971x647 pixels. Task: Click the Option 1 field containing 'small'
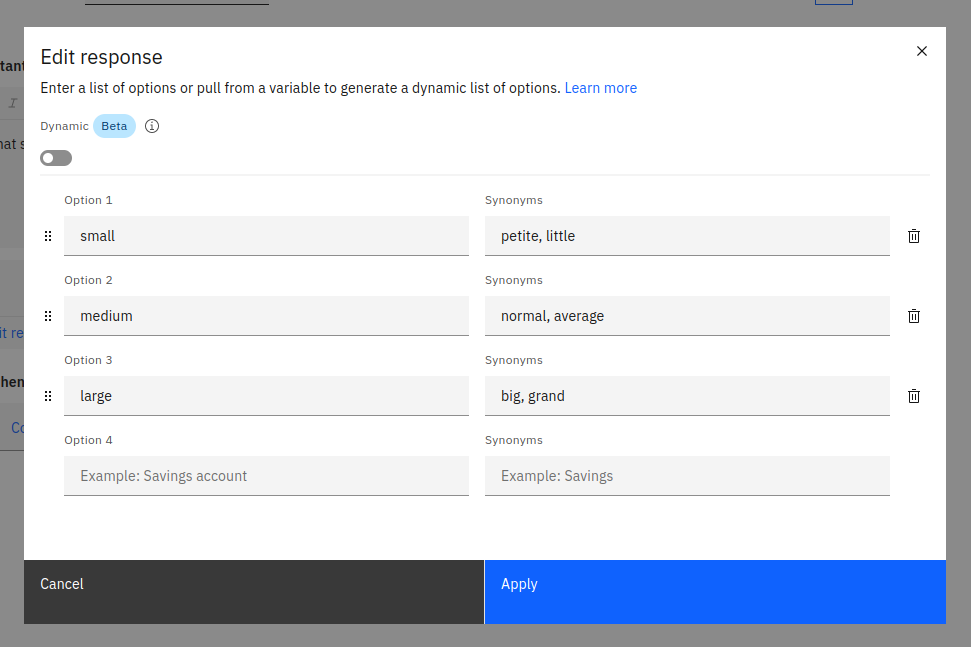tap(266, 236)
